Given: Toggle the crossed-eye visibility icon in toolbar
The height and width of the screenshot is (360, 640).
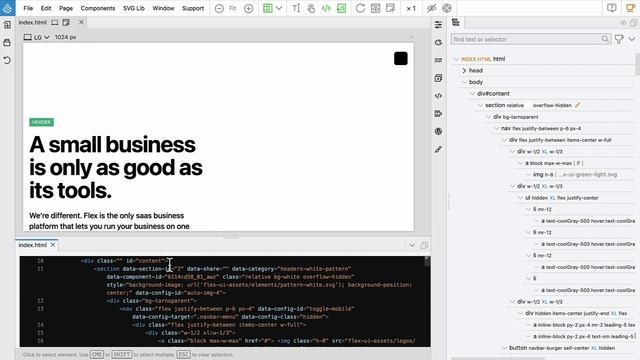Looking at the screenshot, I should [431, 8].
